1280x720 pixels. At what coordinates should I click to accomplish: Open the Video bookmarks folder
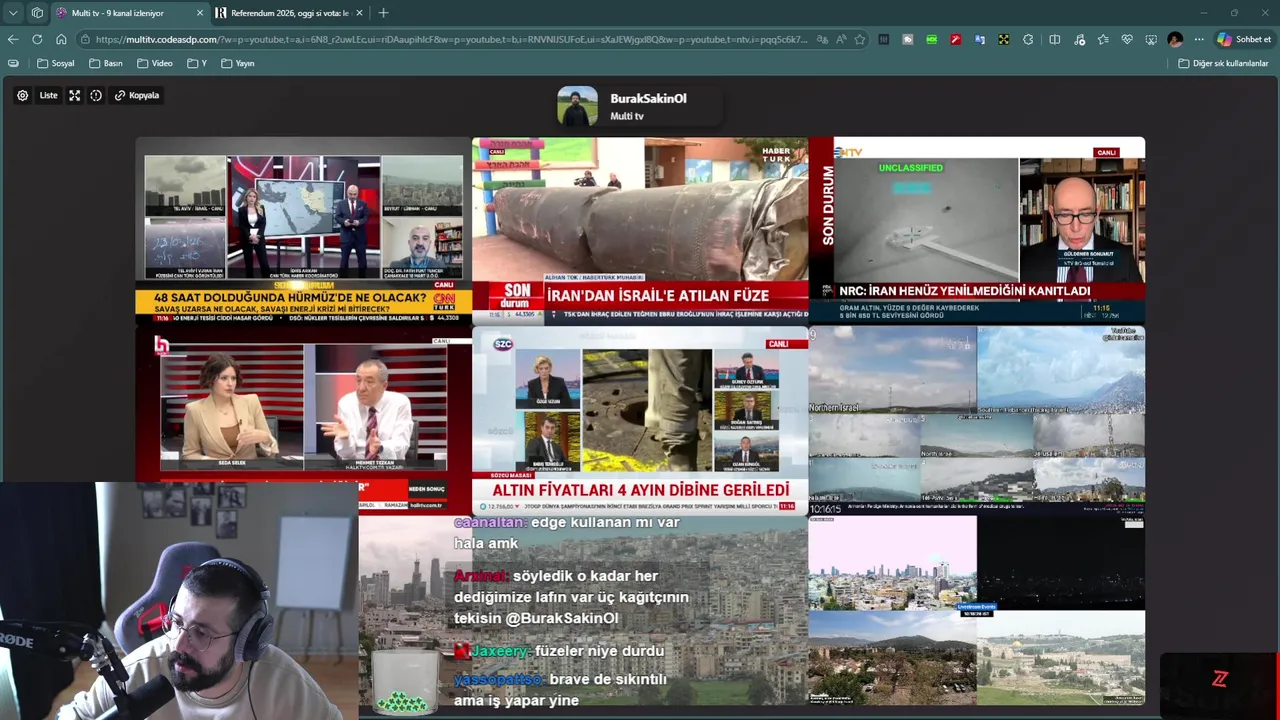155,63
